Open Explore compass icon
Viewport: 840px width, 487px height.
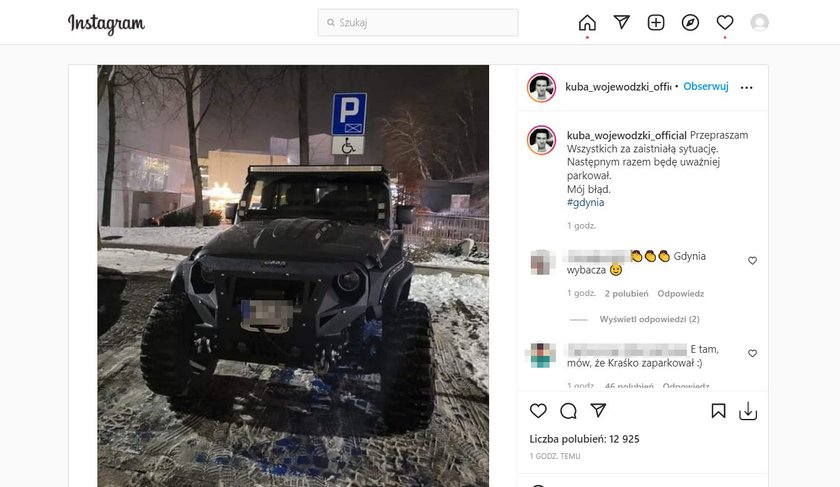[x=690, y=23]
